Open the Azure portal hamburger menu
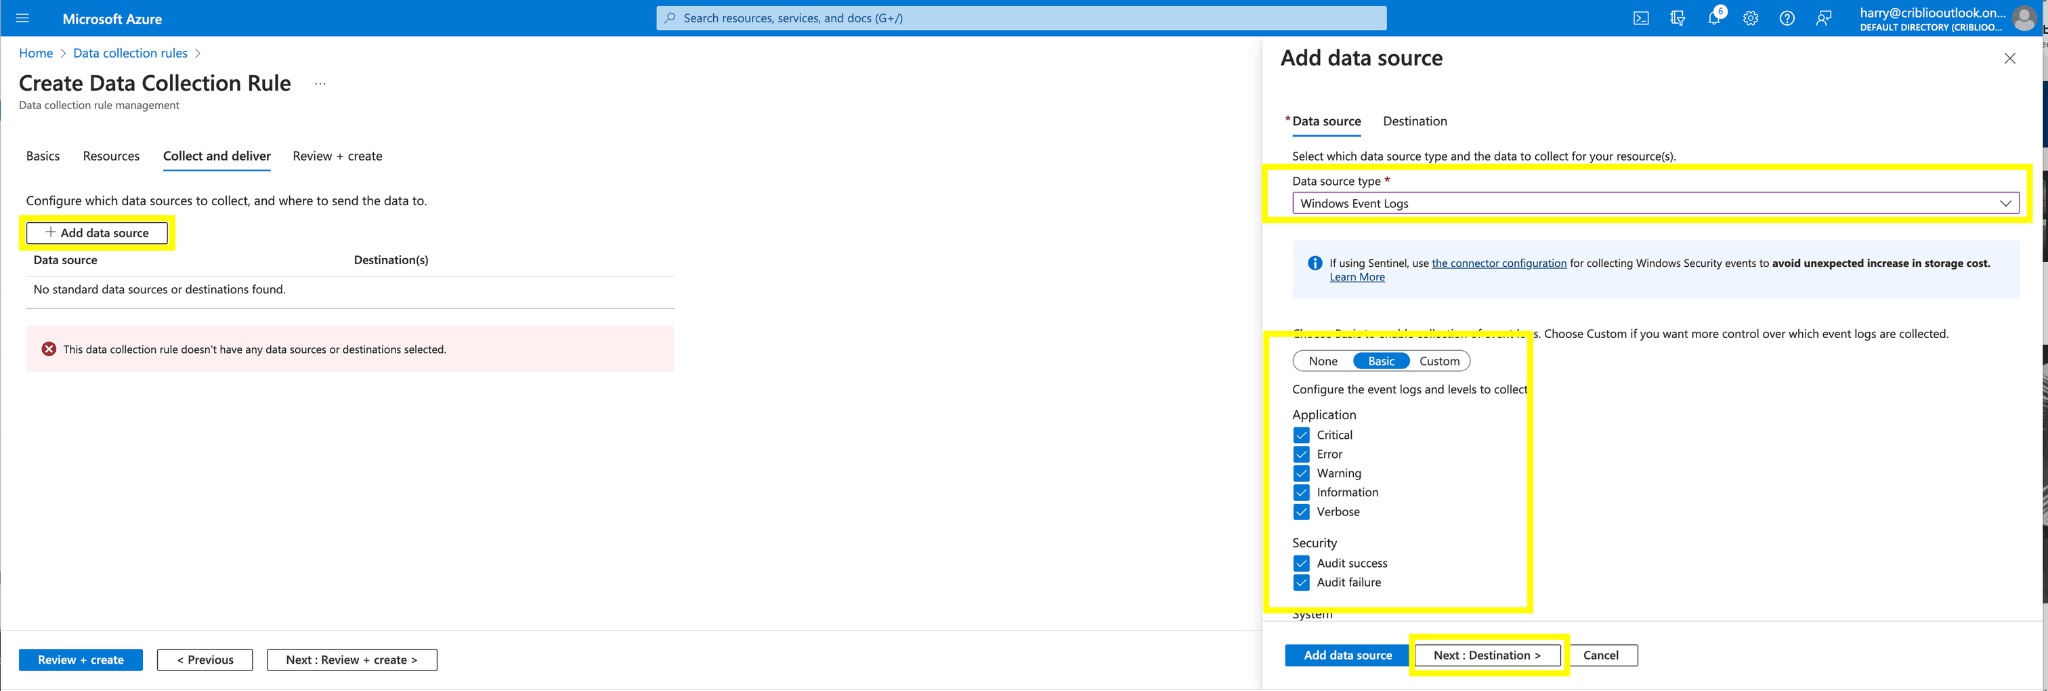Image resolution: width=2048 pixels, height=691 pixels. click(x=22, y=18)
